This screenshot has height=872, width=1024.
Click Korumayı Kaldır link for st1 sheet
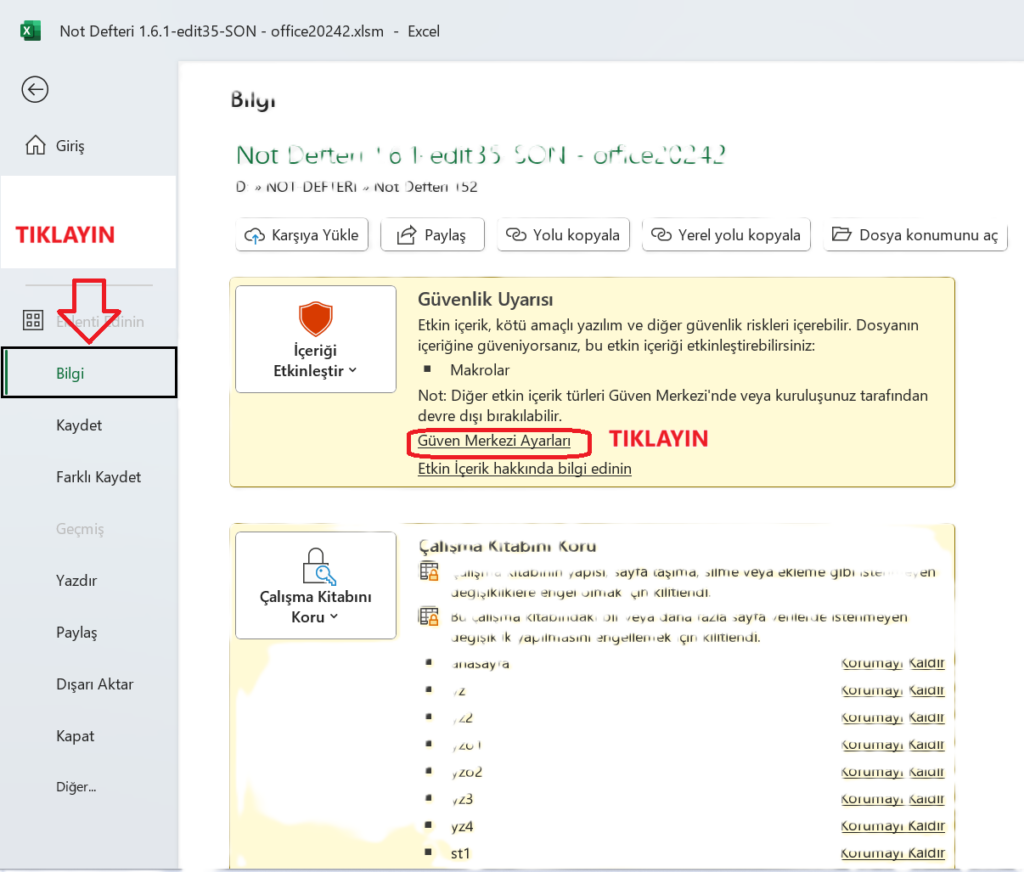(x=892, y=853)
